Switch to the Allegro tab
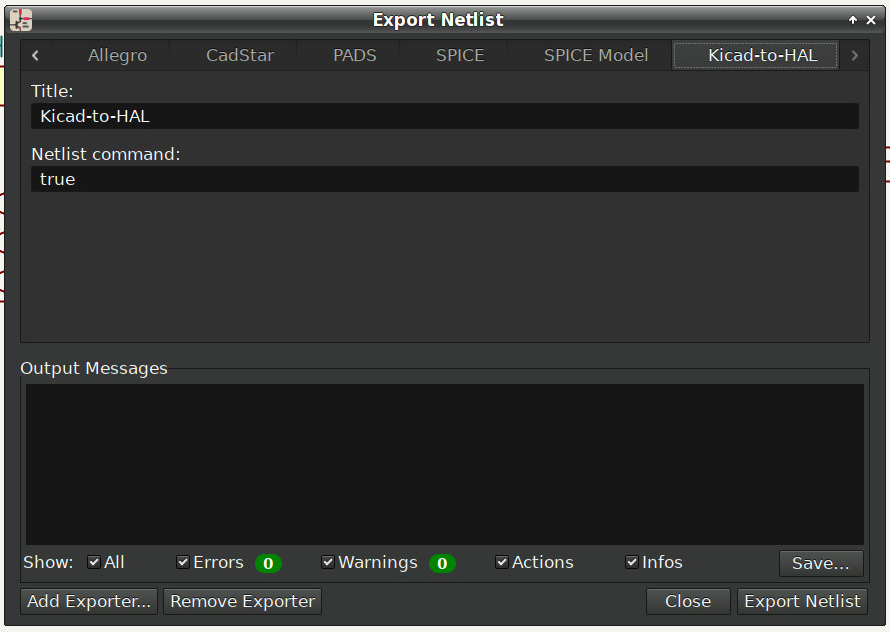 coord(117,55)
